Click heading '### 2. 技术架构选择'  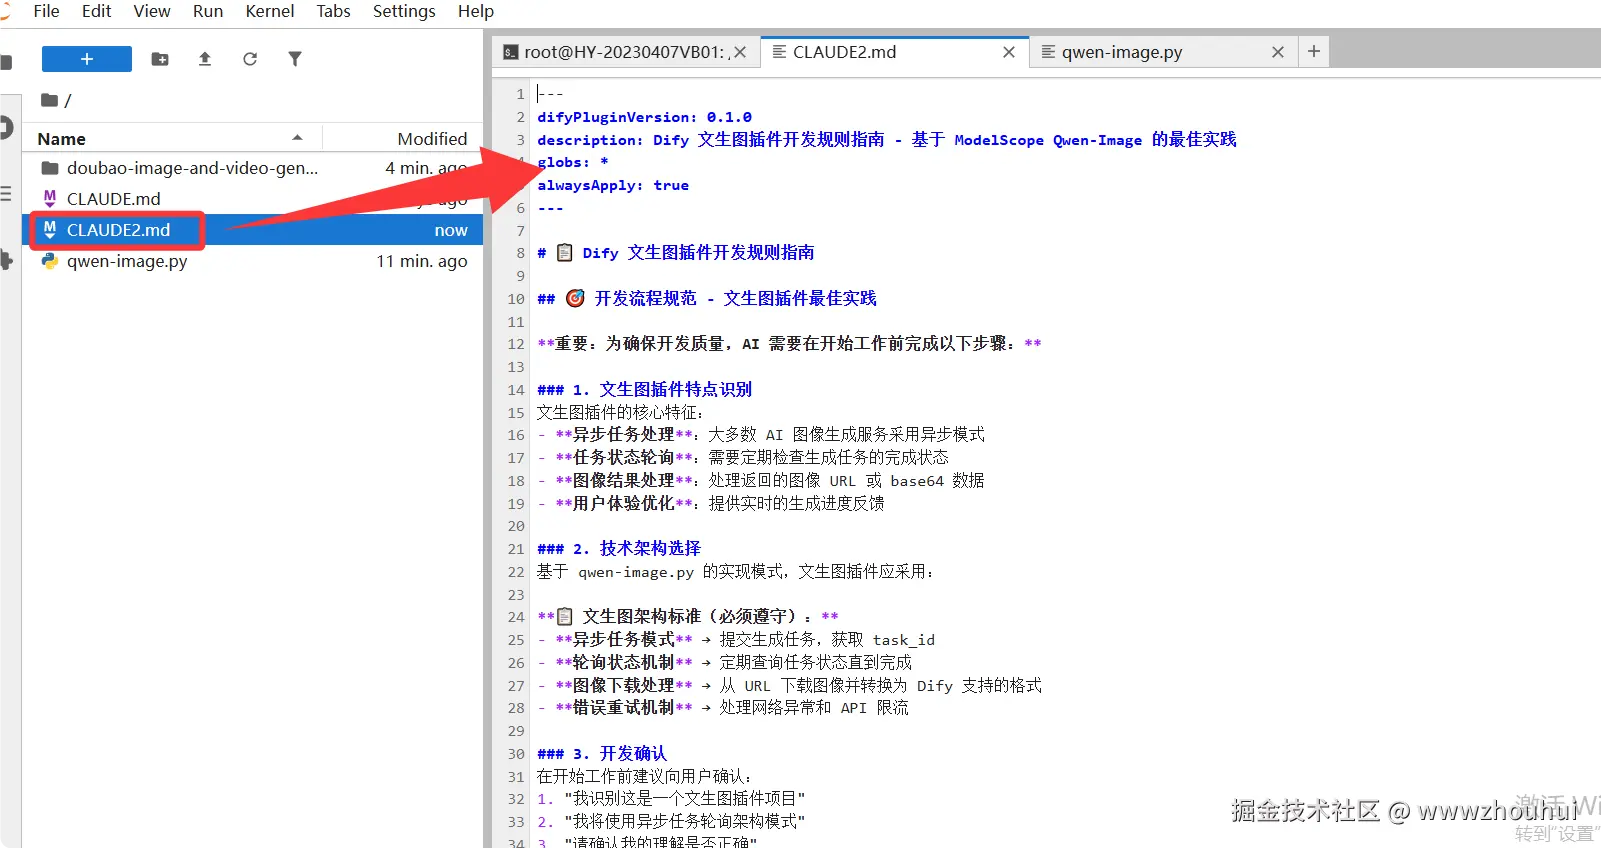pyautogui.click(x=619, y=548)
